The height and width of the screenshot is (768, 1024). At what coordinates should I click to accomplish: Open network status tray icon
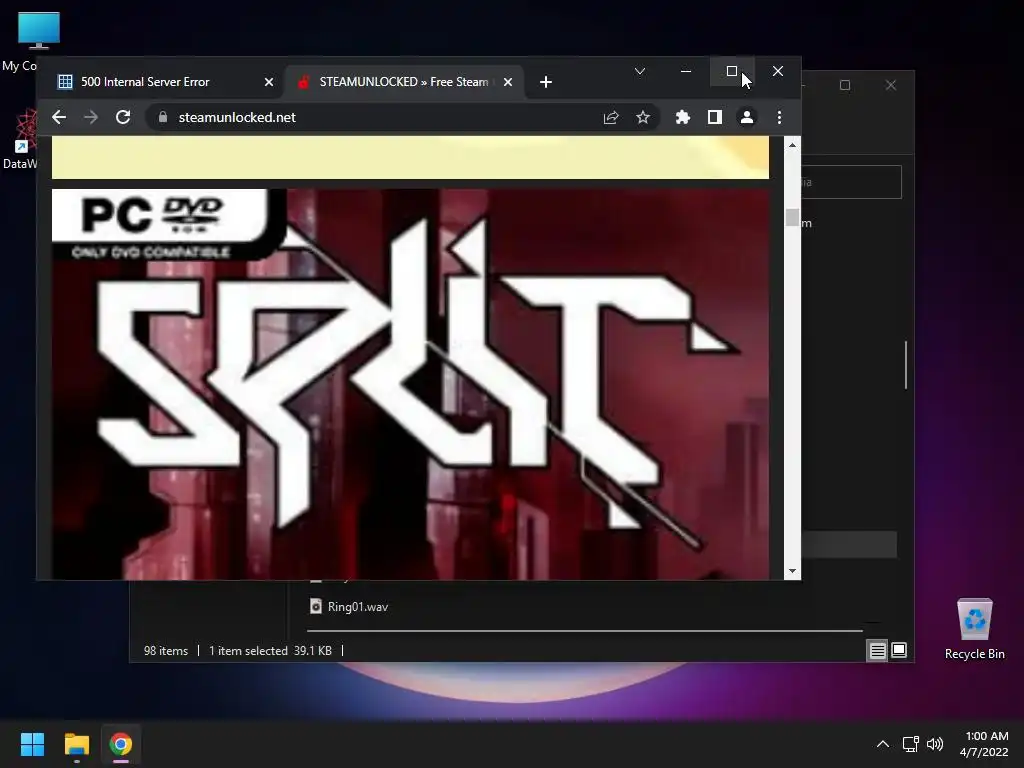pyautogui.click(x=910, y=744)
